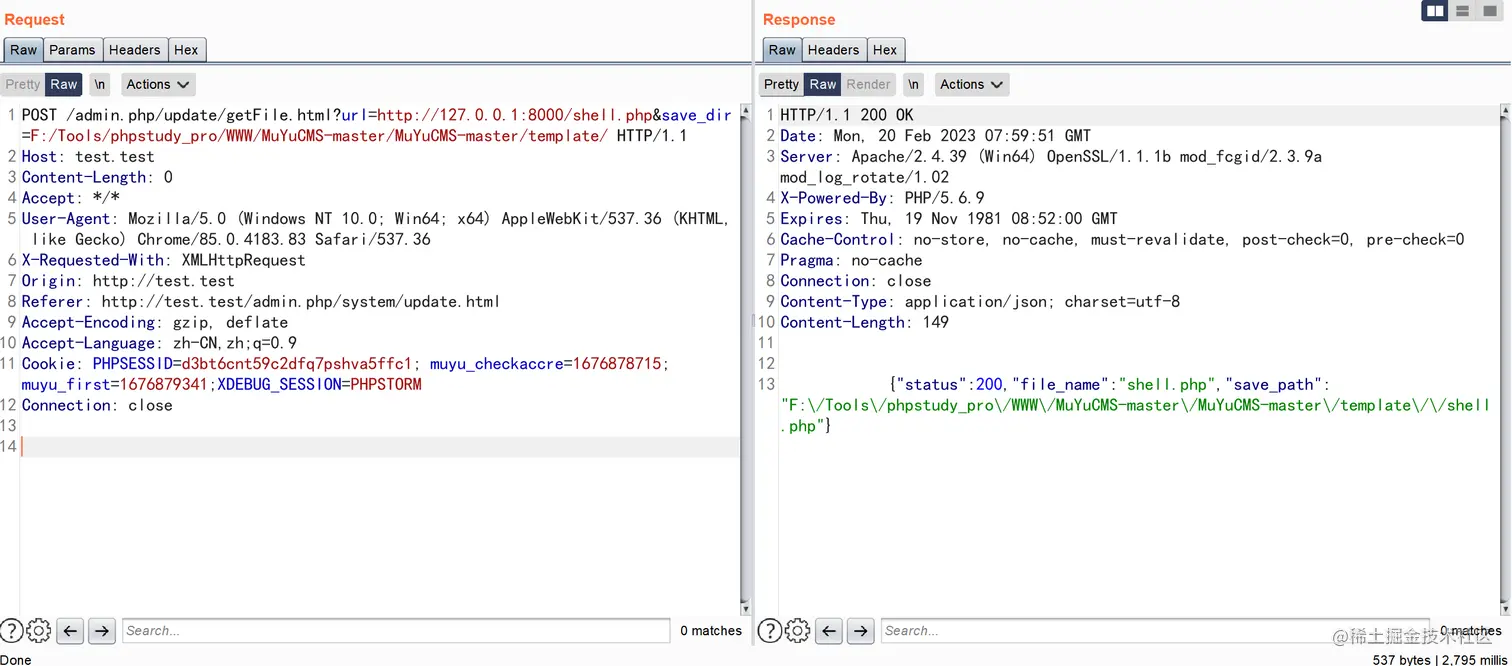Click Accept-Language header line
The width and height of the screenshot is (1512, 666).
[x=159, y=343]
